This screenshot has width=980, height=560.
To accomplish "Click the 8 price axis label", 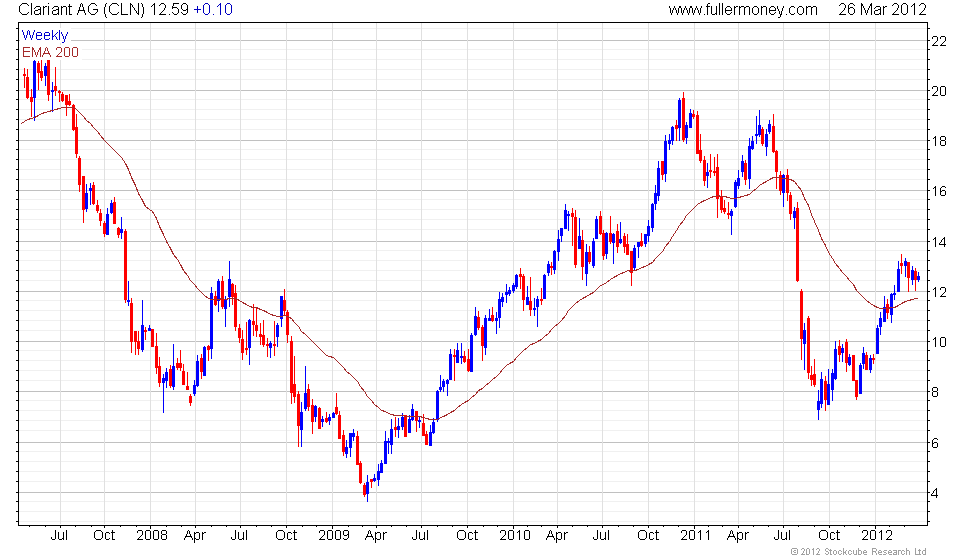I will (x=935, y=392).
